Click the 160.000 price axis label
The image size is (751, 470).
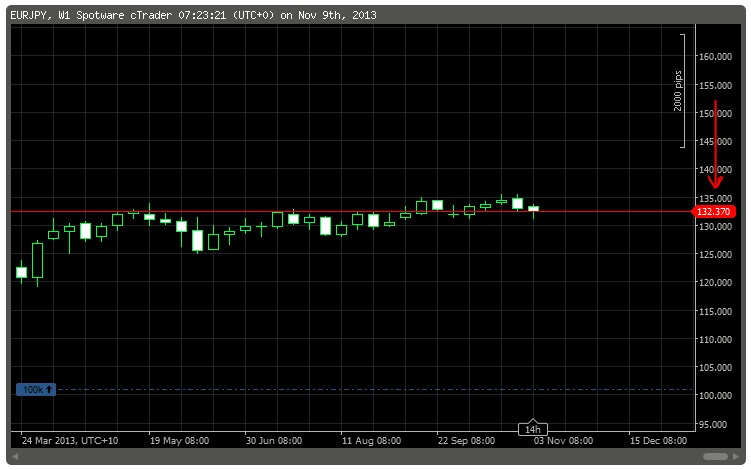(x=716, y=57)
